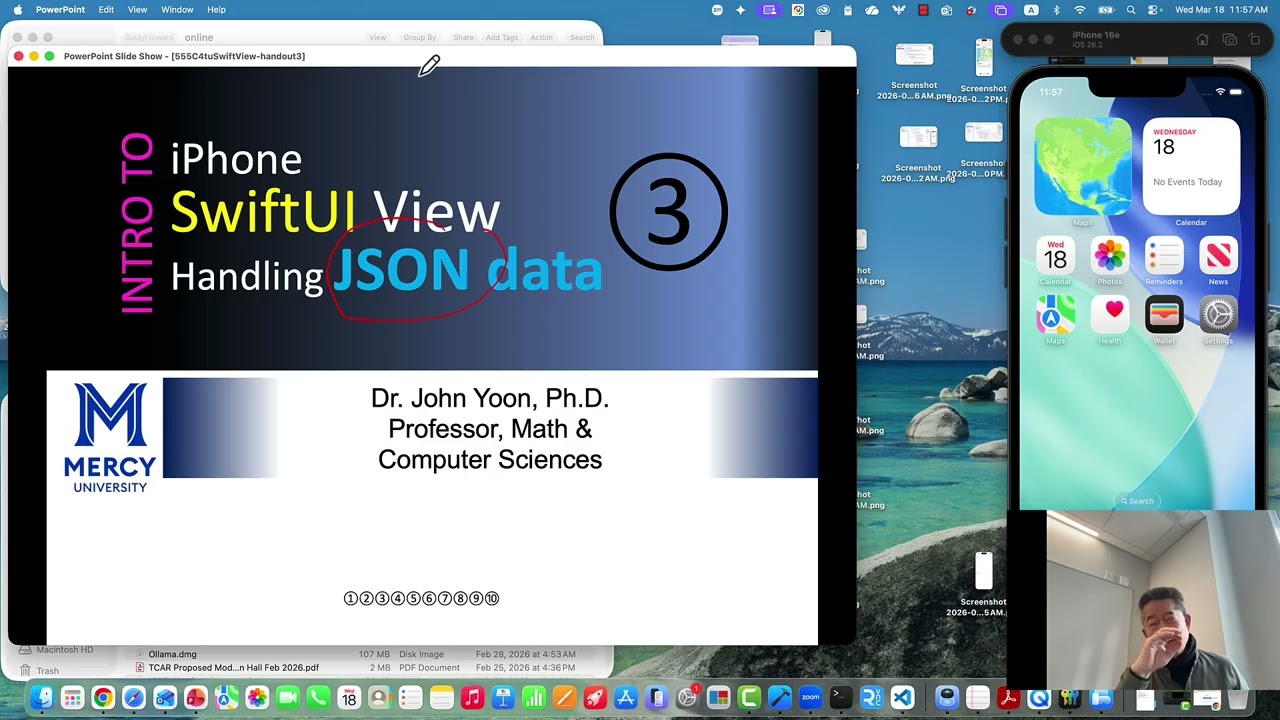The image size is (1280, 720).
Task: Open Visual Studio Code from the Dock
Action: click(902, 698)
